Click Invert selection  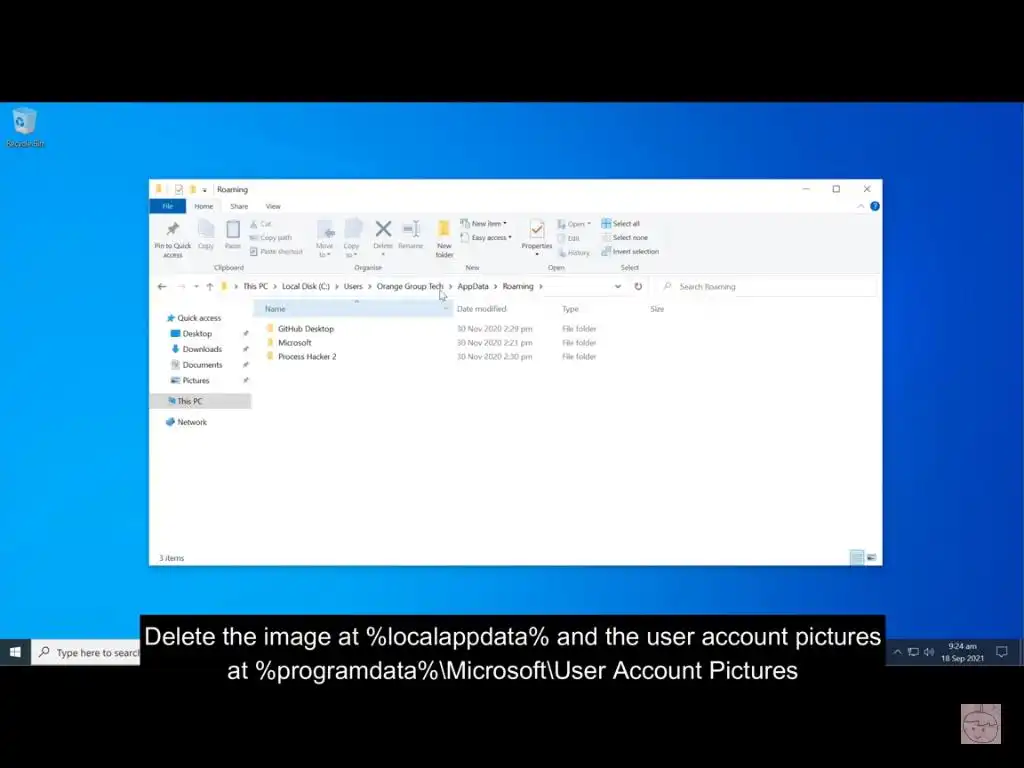(x=630, y=251)
